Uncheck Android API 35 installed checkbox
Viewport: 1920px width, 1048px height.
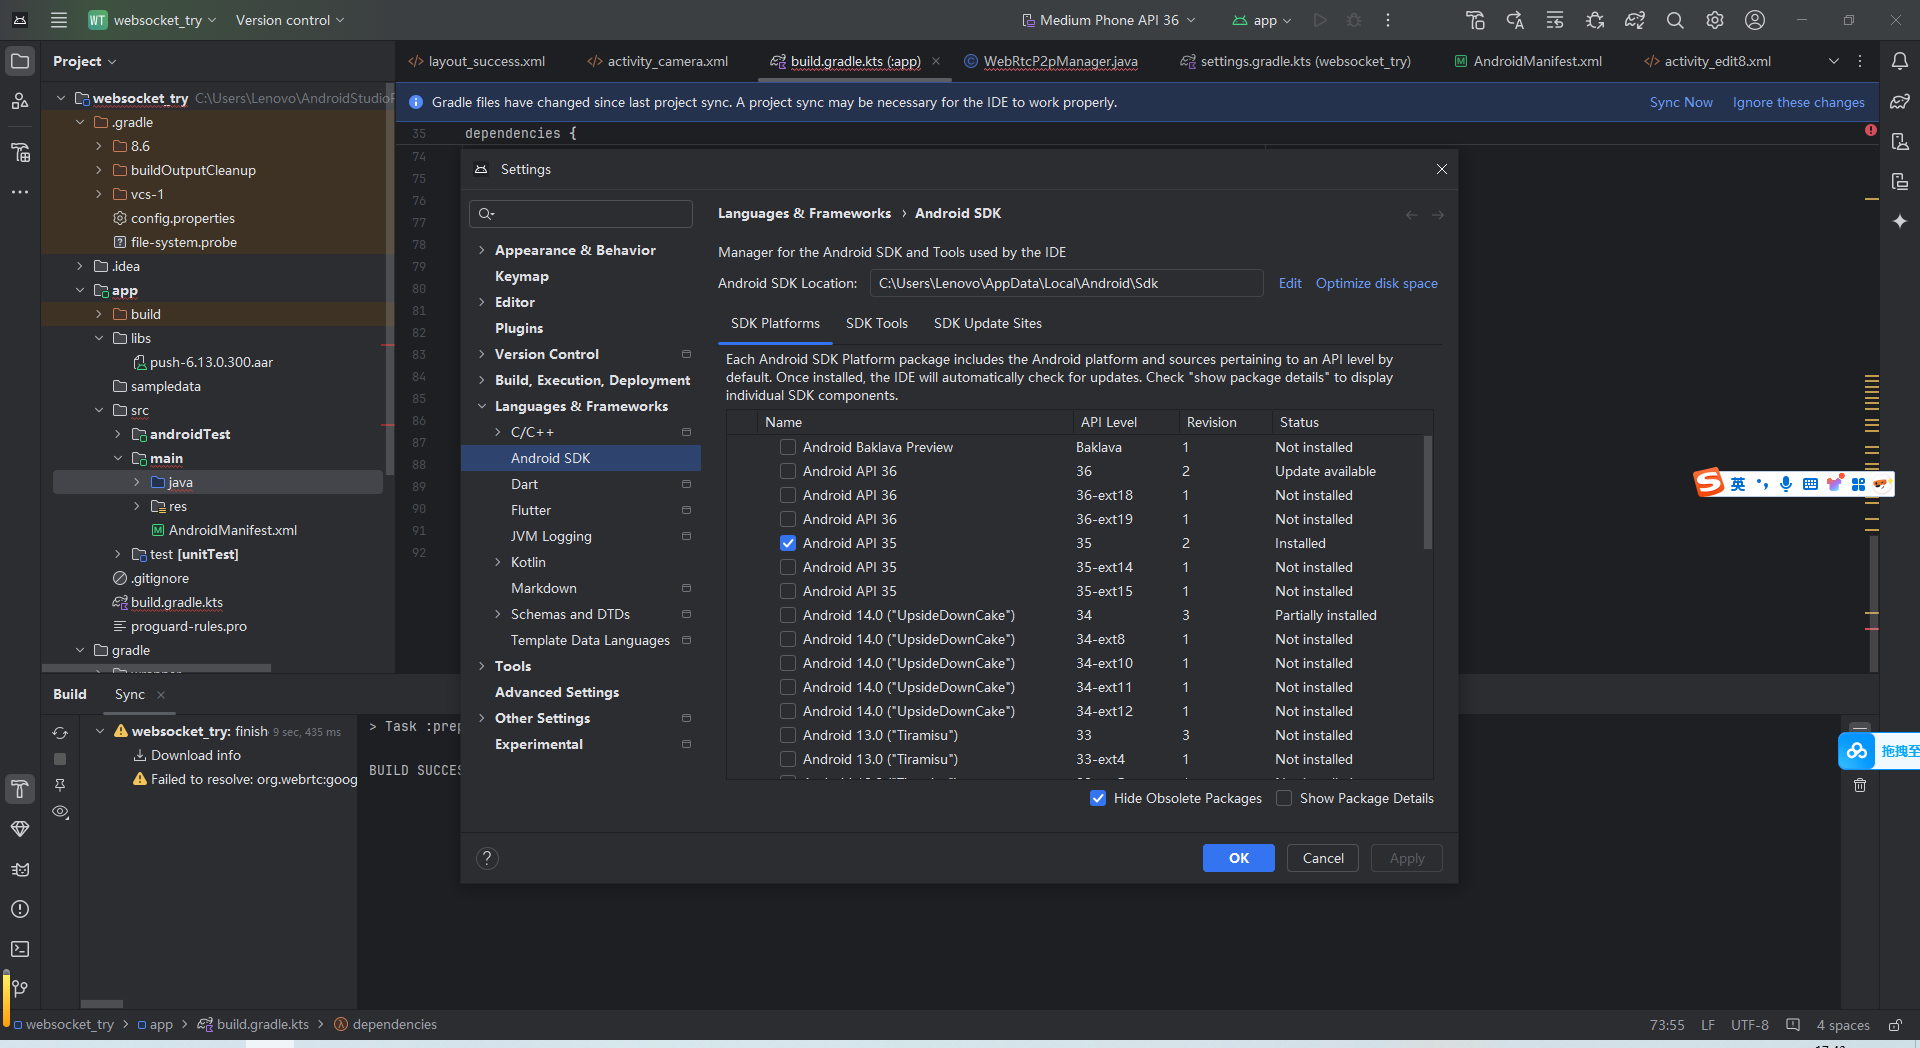[788, 543]
